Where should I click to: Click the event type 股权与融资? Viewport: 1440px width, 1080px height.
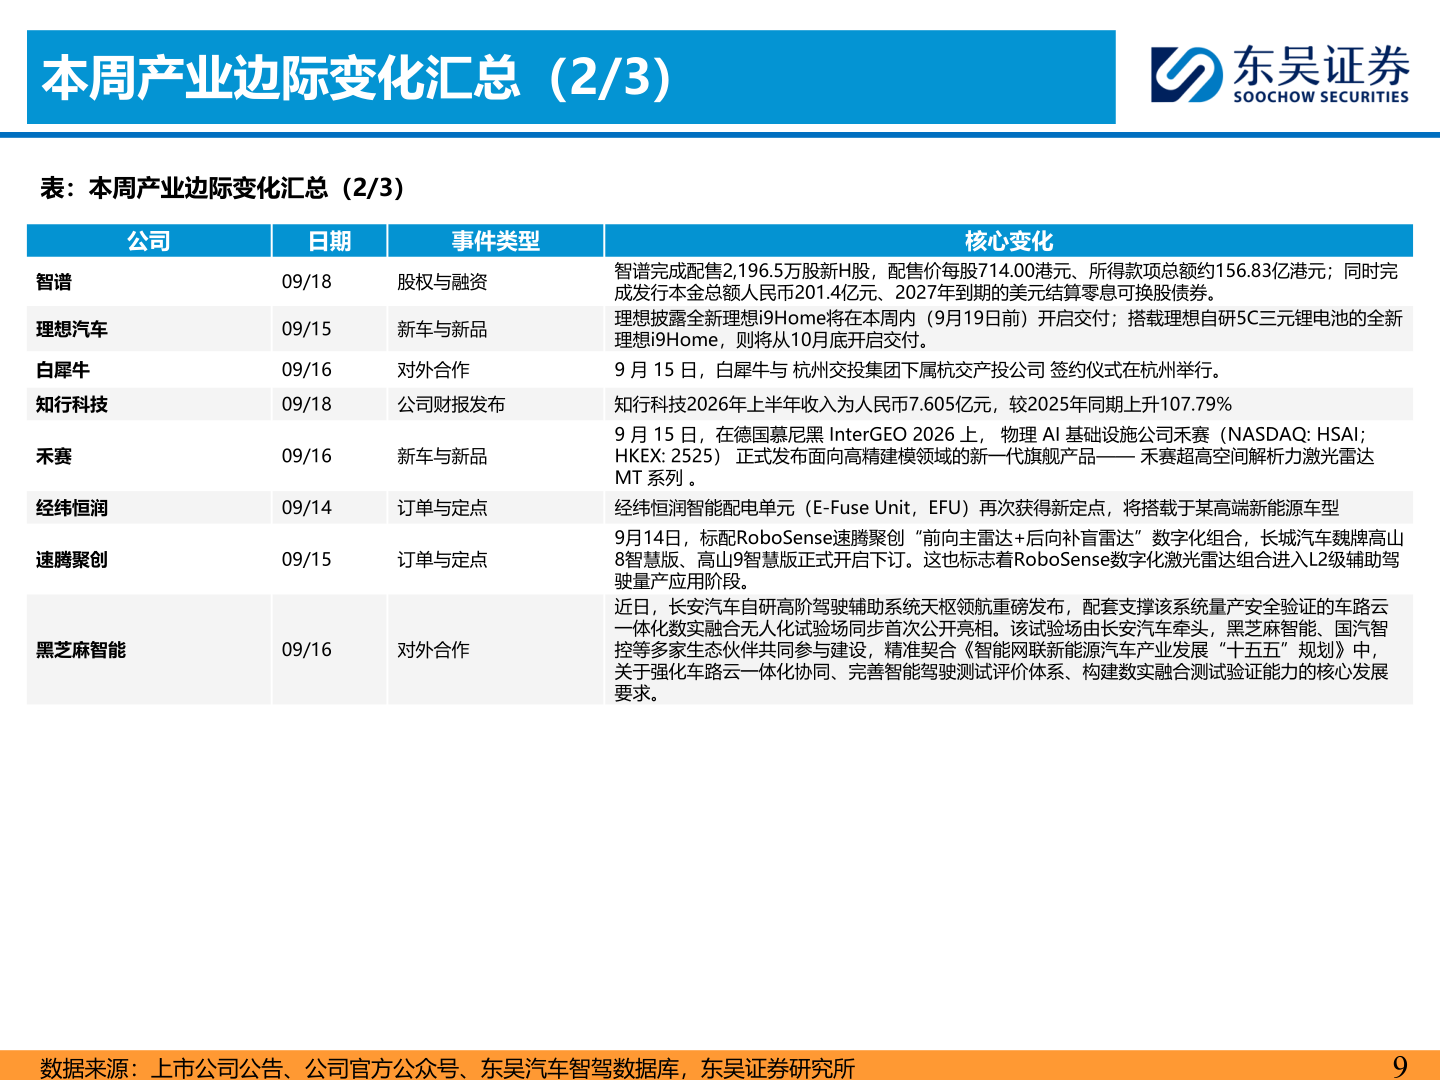(x=442, y=282)
